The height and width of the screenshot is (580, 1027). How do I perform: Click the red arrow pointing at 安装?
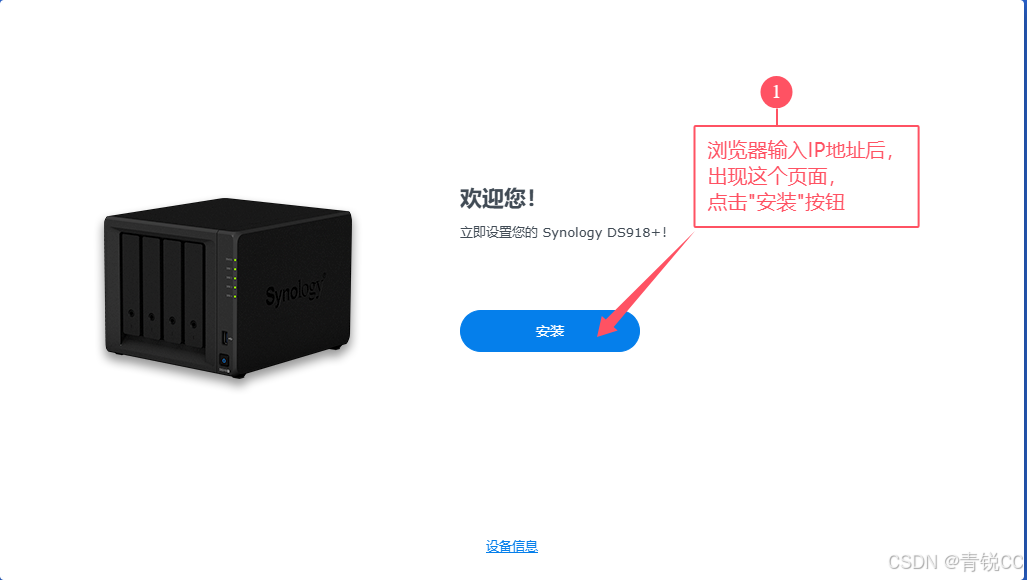(x=644, y=285)
